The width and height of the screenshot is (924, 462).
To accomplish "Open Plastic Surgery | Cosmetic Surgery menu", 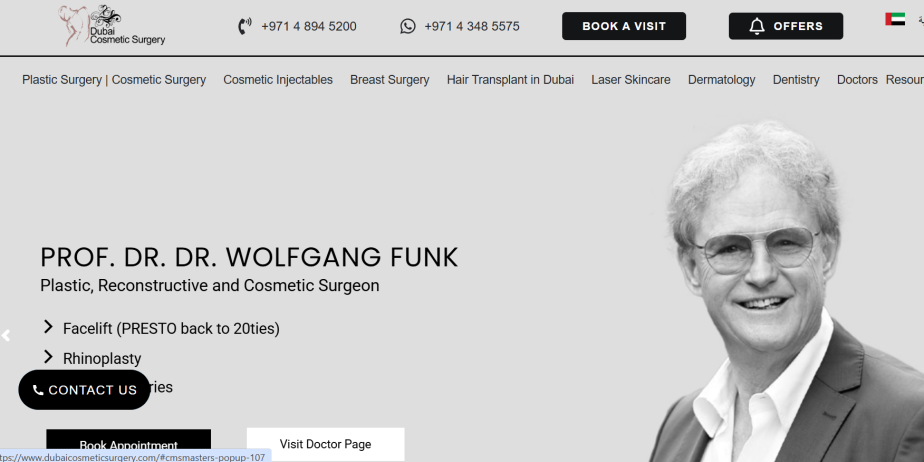I will (x=114, y=80).
